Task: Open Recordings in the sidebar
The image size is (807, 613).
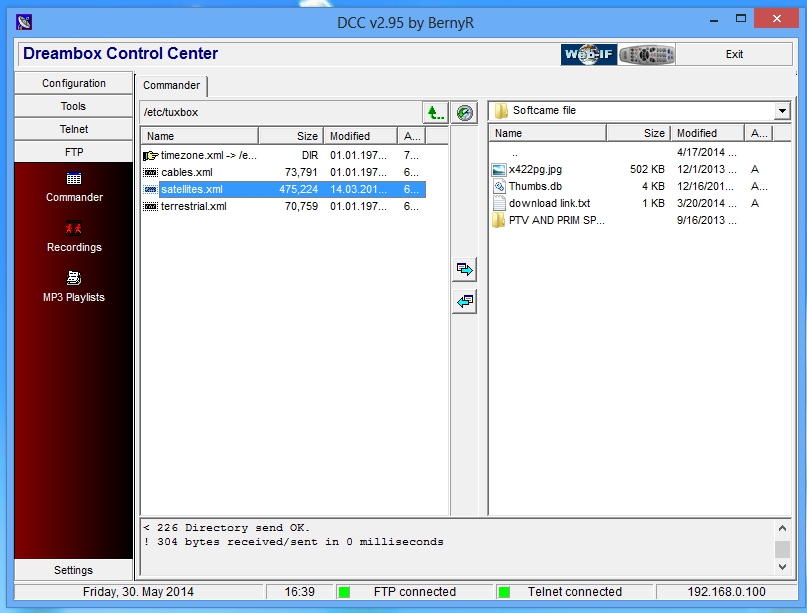Action: pos(74,237)
